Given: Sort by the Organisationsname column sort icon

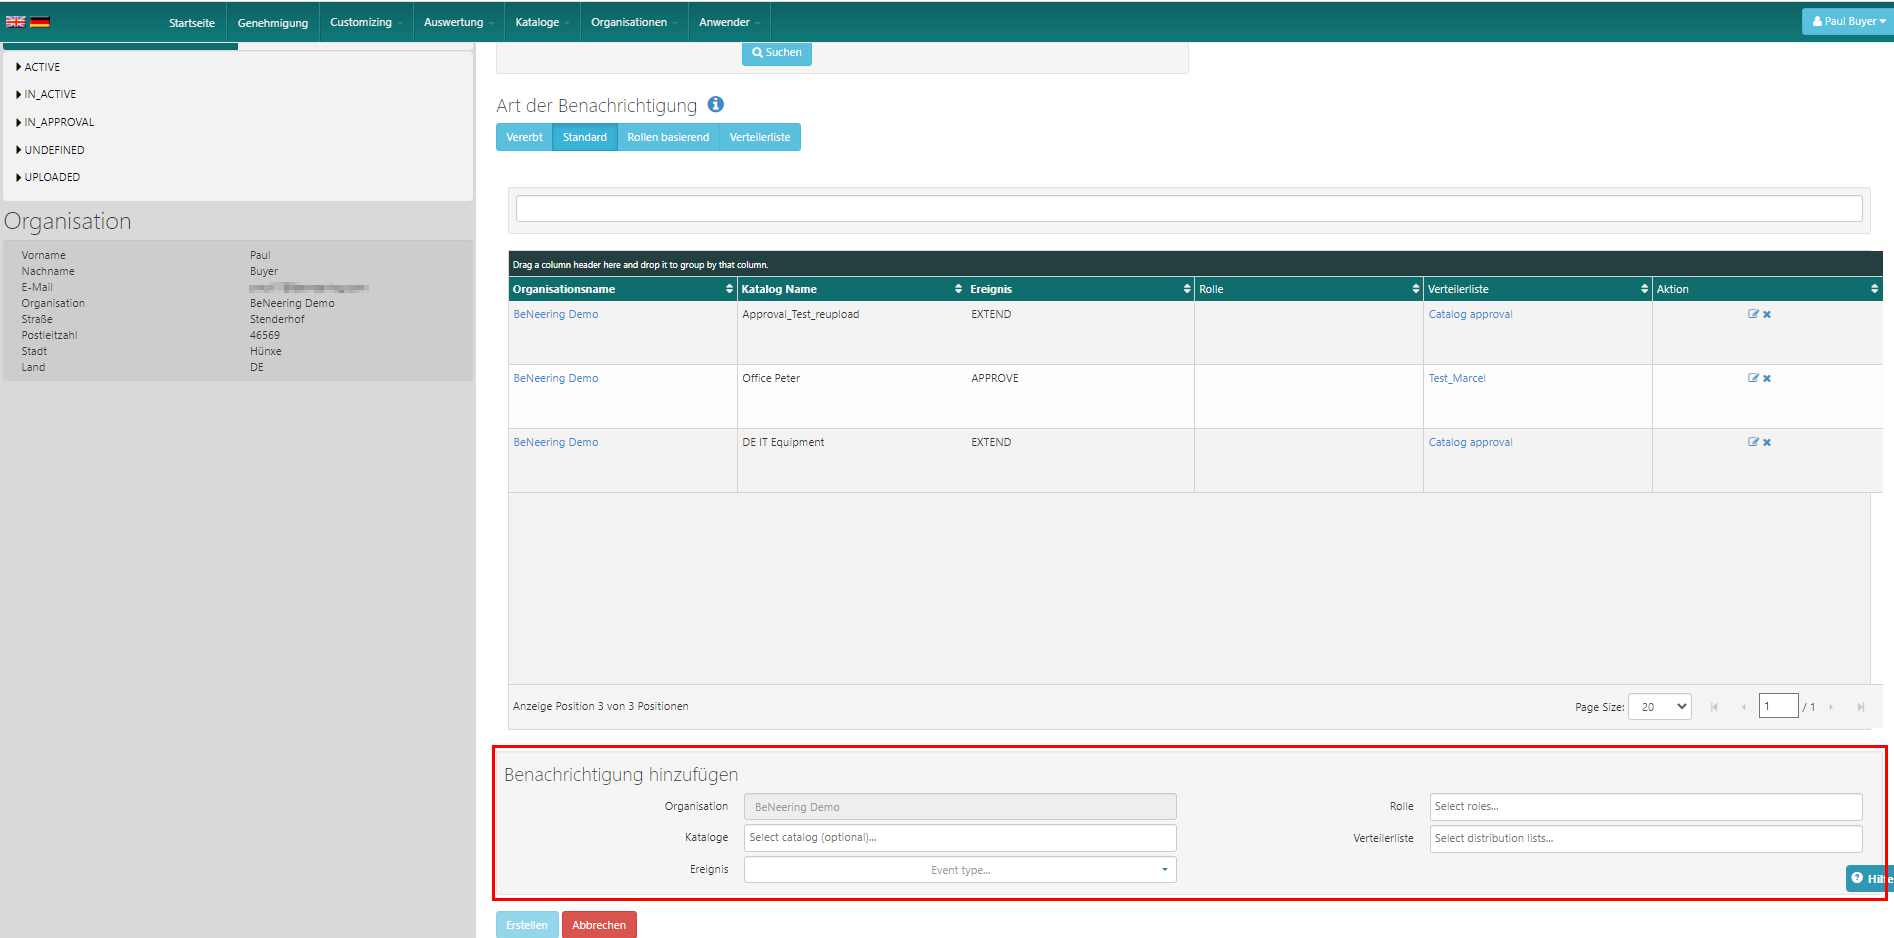Looking at the screenshot, I should click(x=729, y=289).
